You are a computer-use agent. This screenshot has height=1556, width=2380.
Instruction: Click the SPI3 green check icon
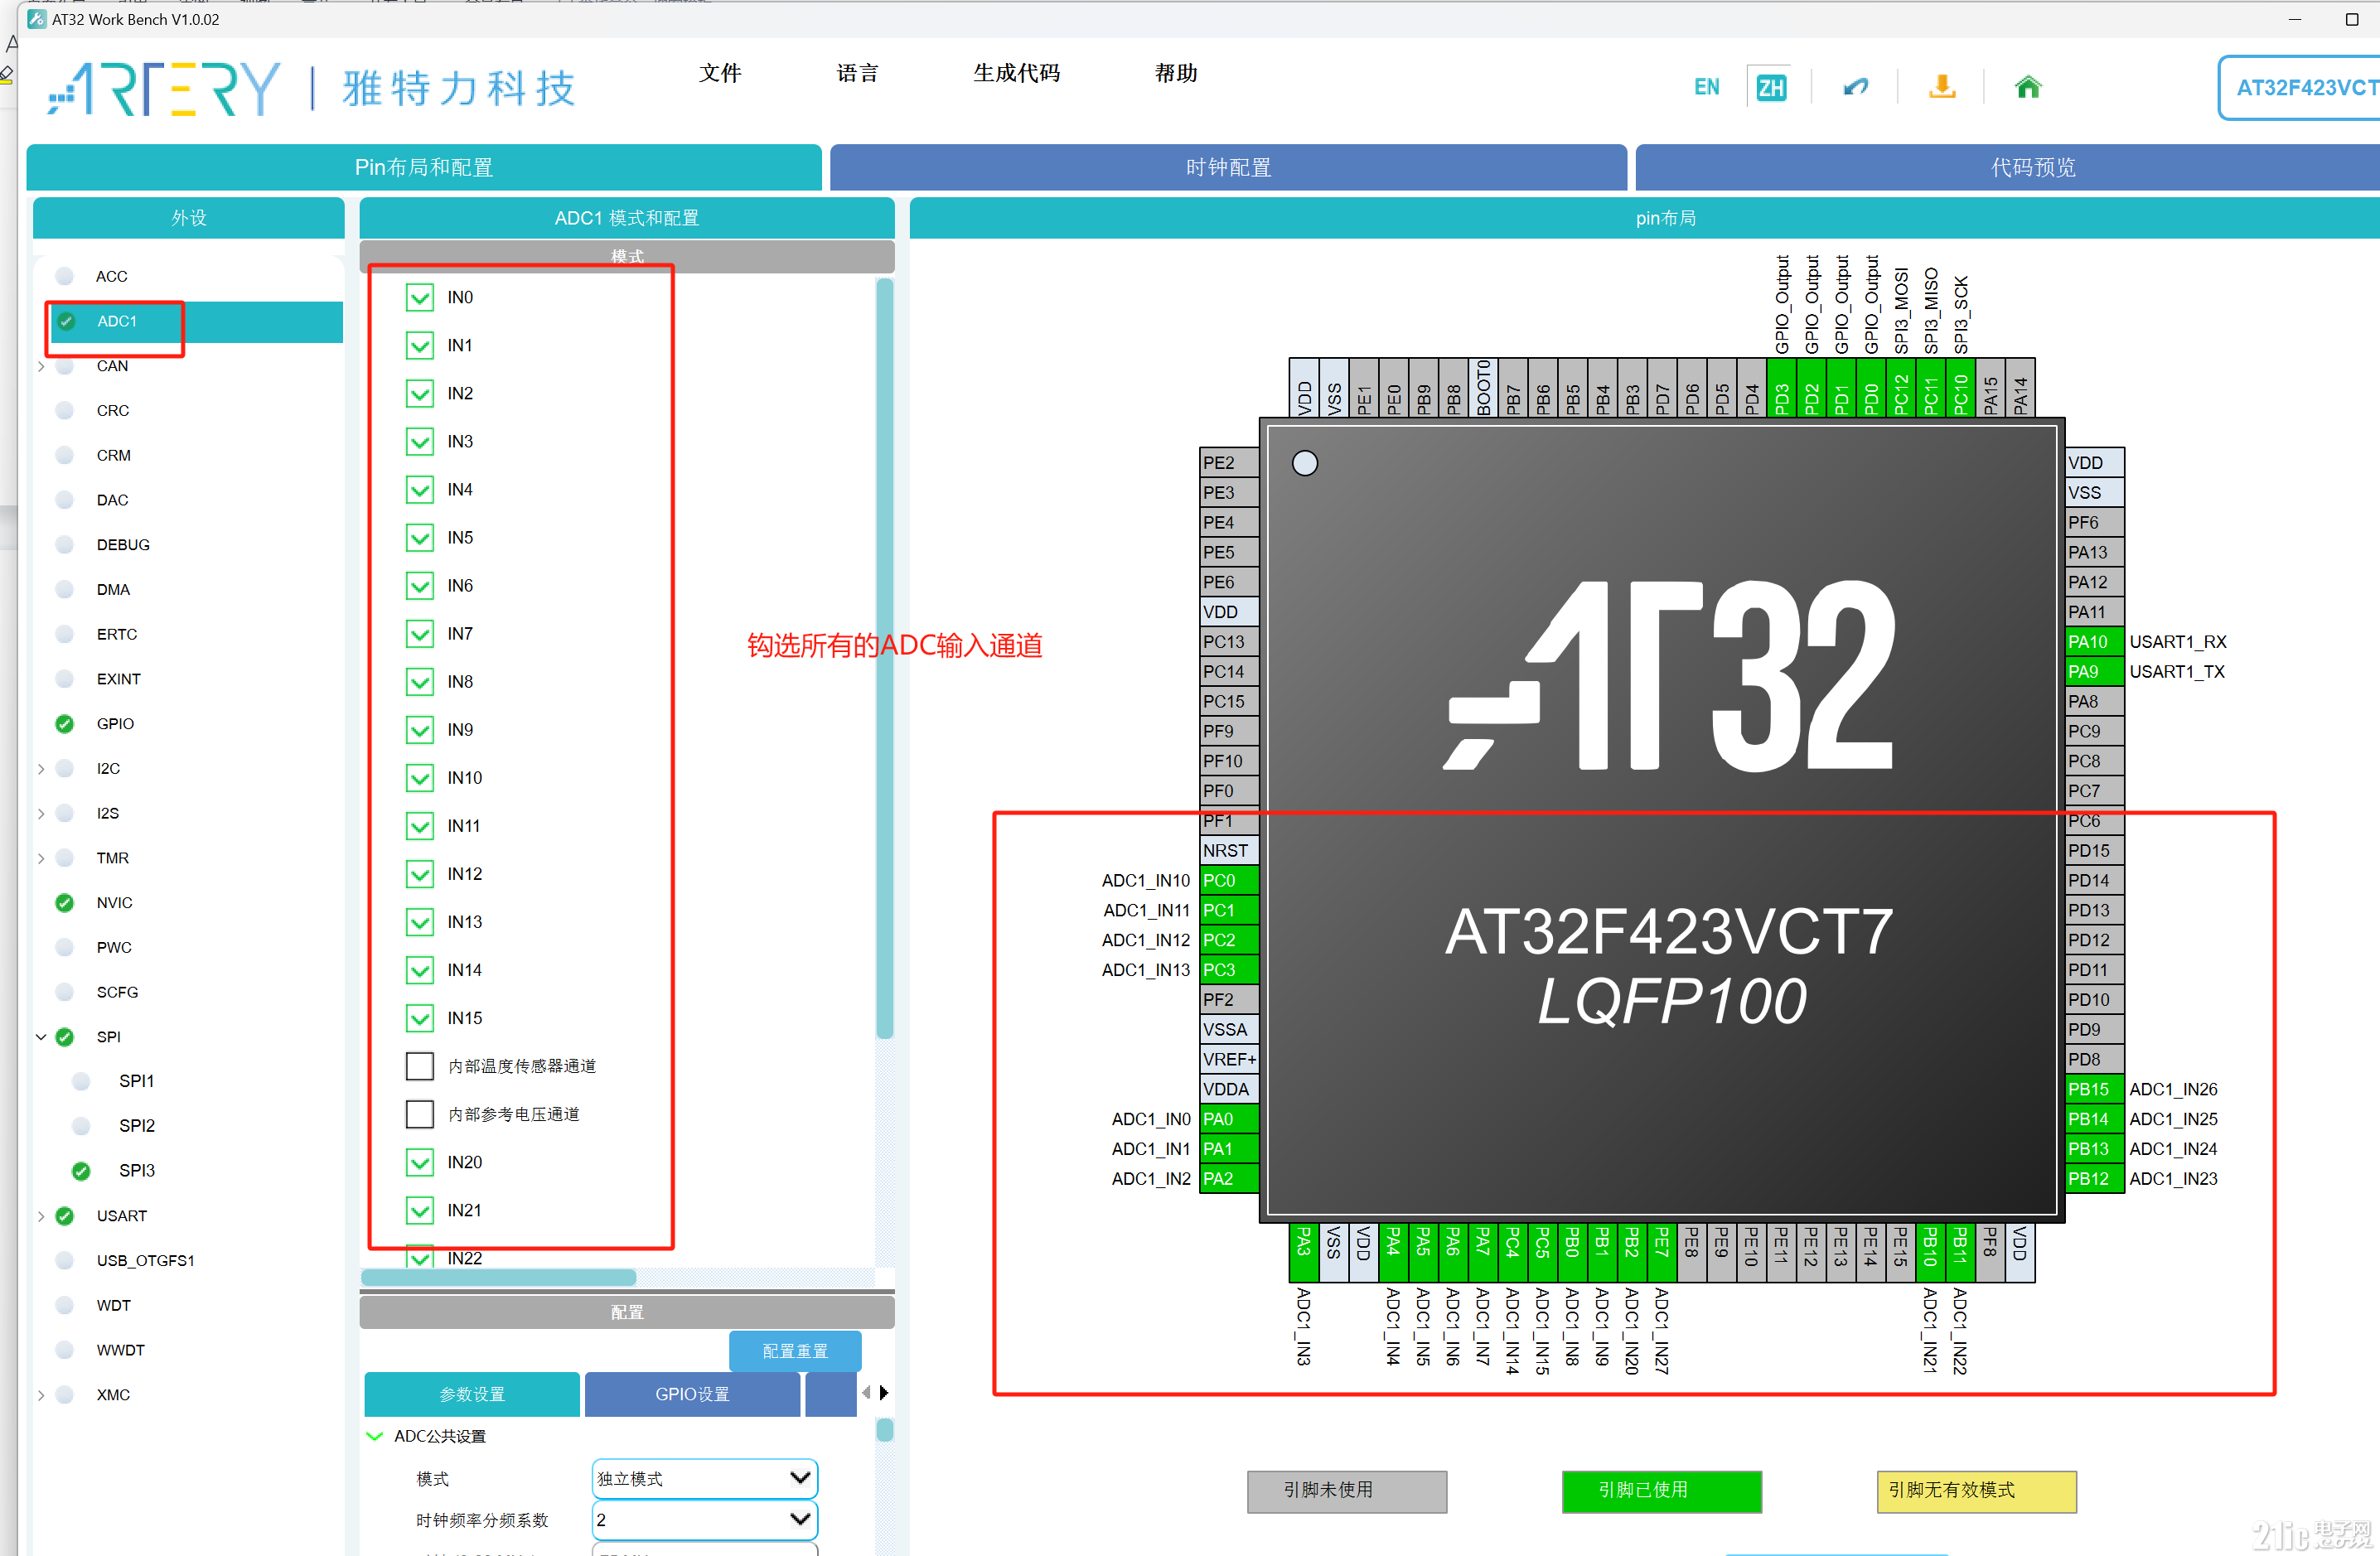coord(81,1171)
